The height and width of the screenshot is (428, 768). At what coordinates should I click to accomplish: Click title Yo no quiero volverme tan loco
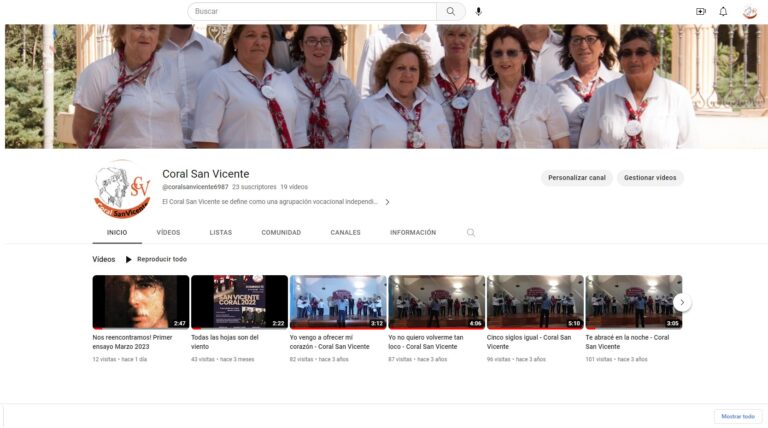426,342
